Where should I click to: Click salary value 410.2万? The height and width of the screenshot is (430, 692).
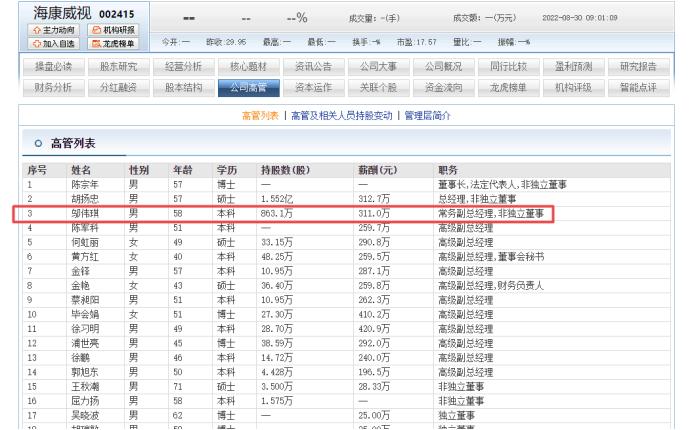coord(374,315)
